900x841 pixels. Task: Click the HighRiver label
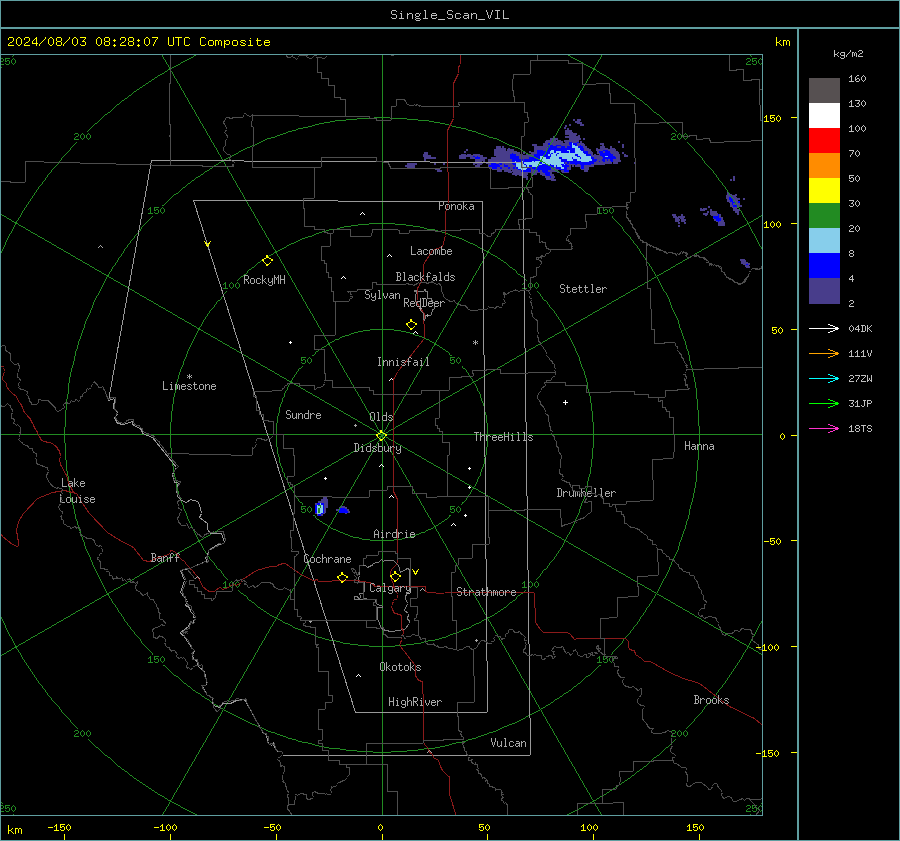pos(415,702)
